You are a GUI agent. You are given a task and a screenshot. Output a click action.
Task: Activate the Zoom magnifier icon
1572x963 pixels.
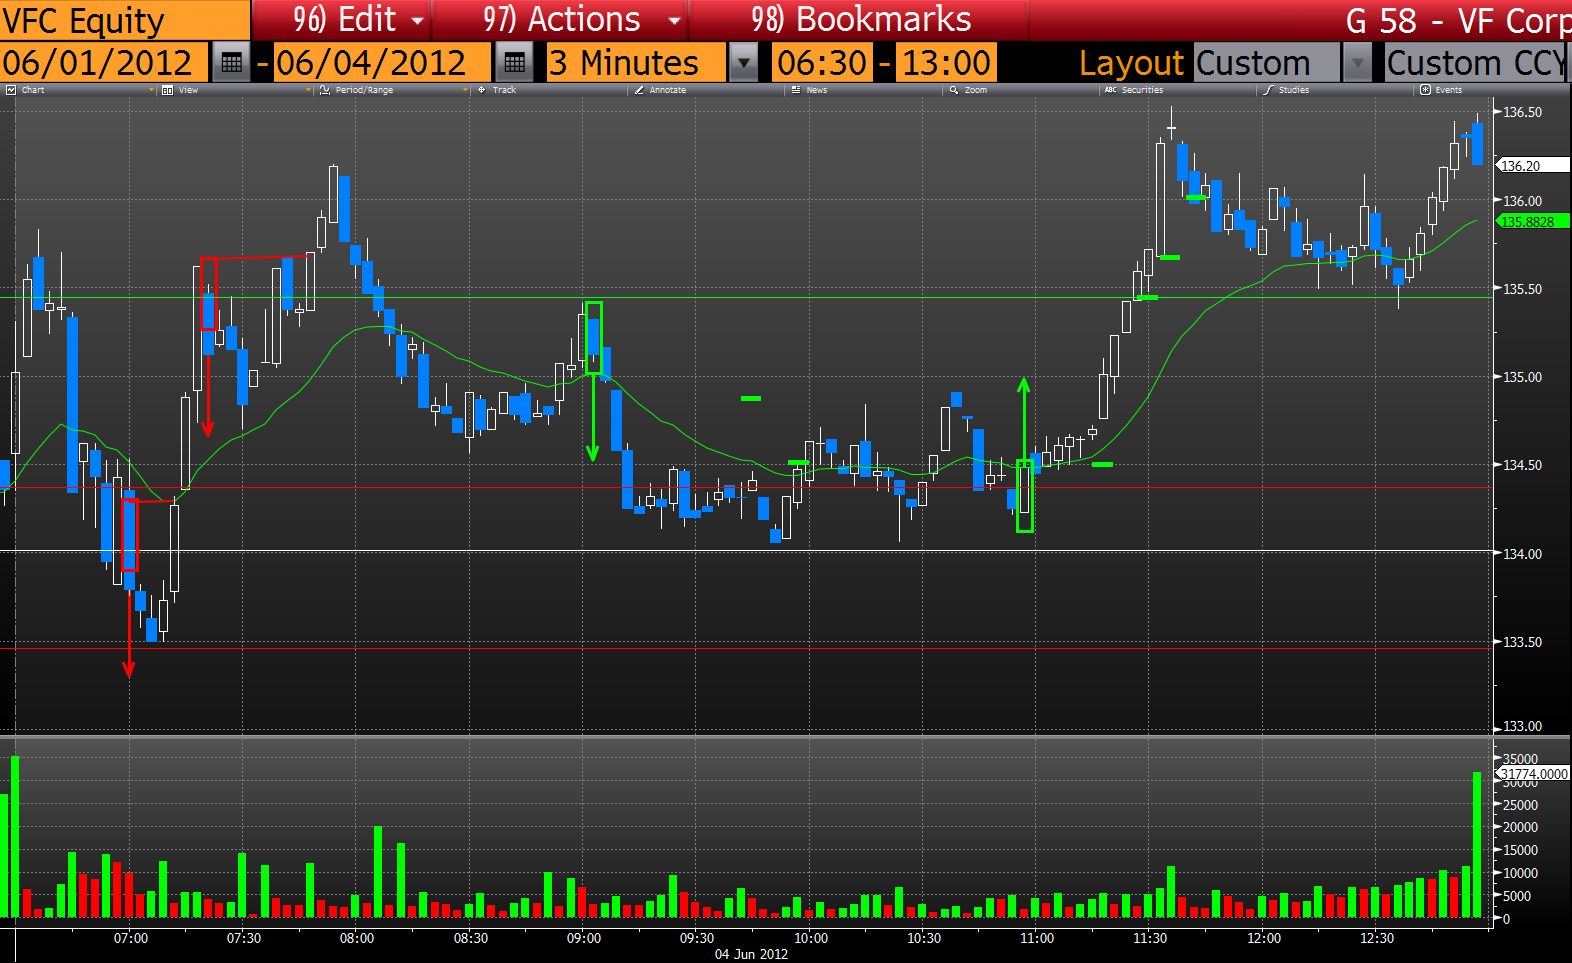pyautogui.click(x=954, y=90)
